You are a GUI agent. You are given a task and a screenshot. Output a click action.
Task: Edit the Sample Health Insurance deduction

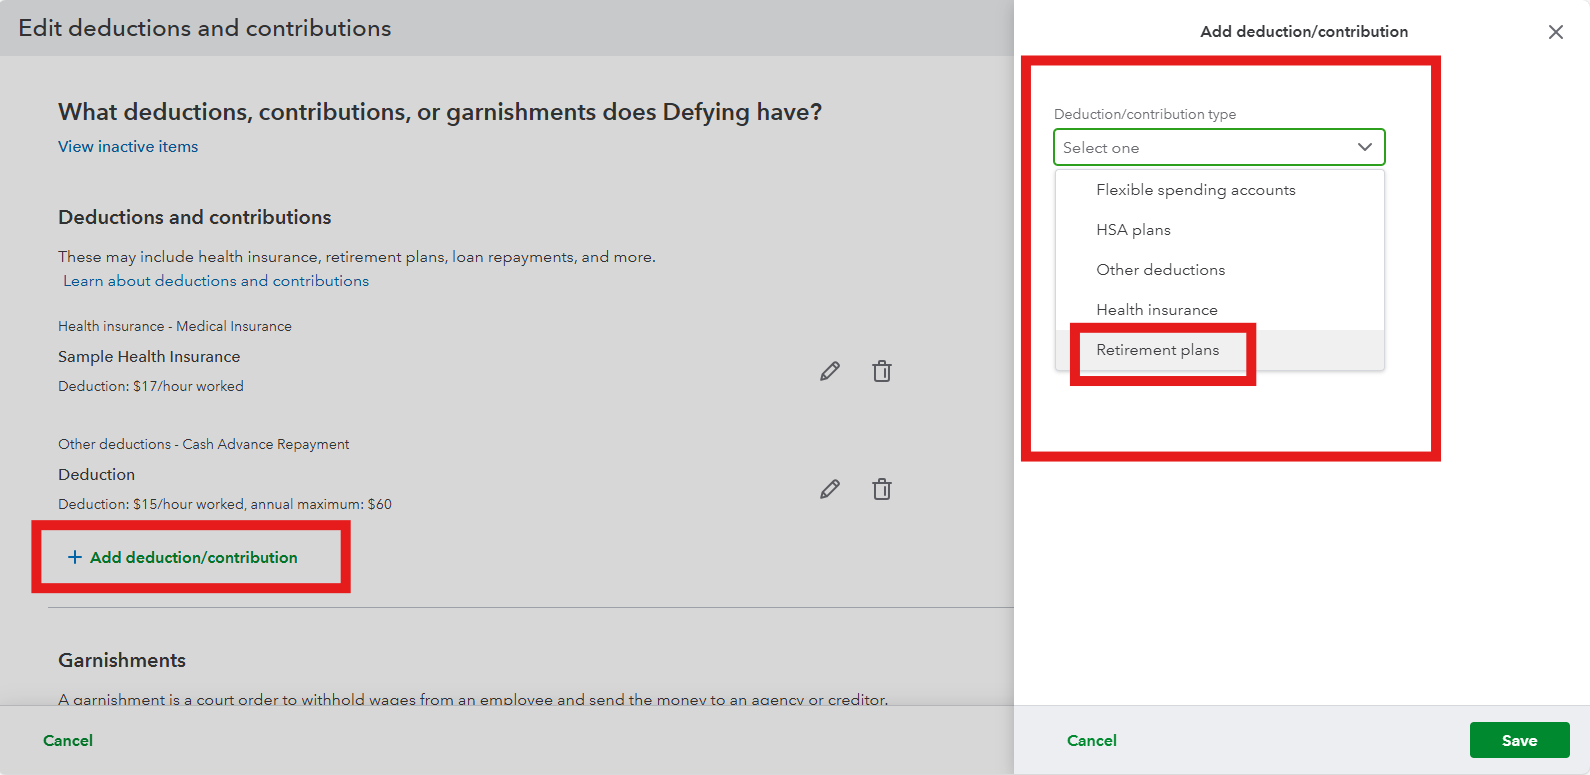pyautogui.click(x=830, y=371)
